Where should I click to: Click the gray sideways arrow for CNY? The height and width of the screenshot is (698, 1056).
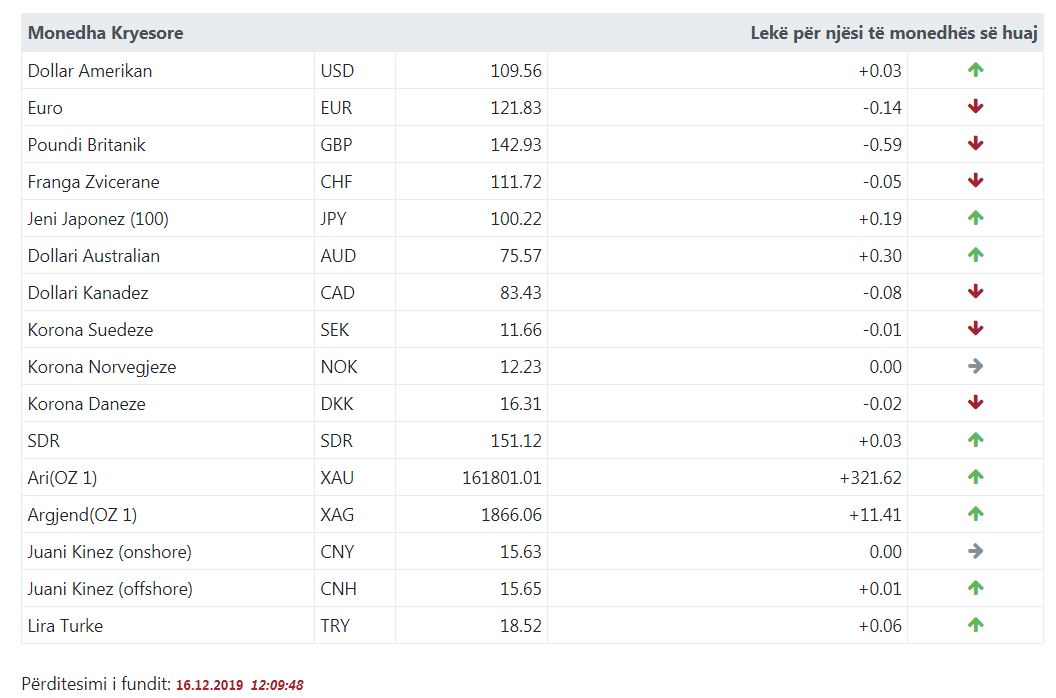click(x=975, y=552)
